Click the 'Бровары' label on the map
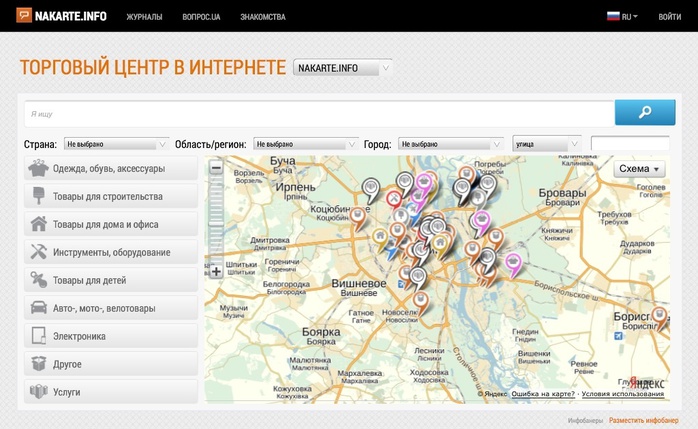Viewport: 698px width, 429px height. pos(562,193)
